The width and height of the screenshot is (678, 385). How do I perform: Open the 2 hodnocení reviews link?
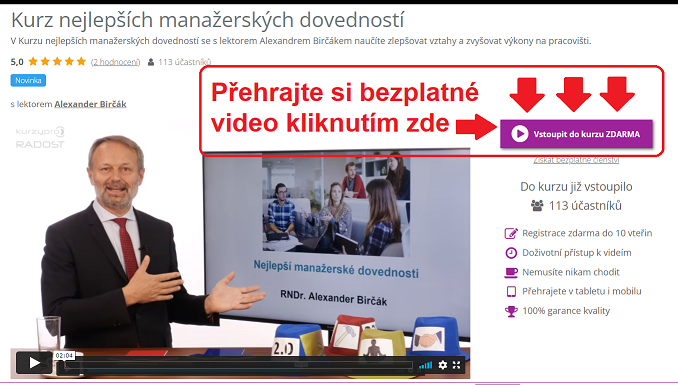(x=115, y=62)
